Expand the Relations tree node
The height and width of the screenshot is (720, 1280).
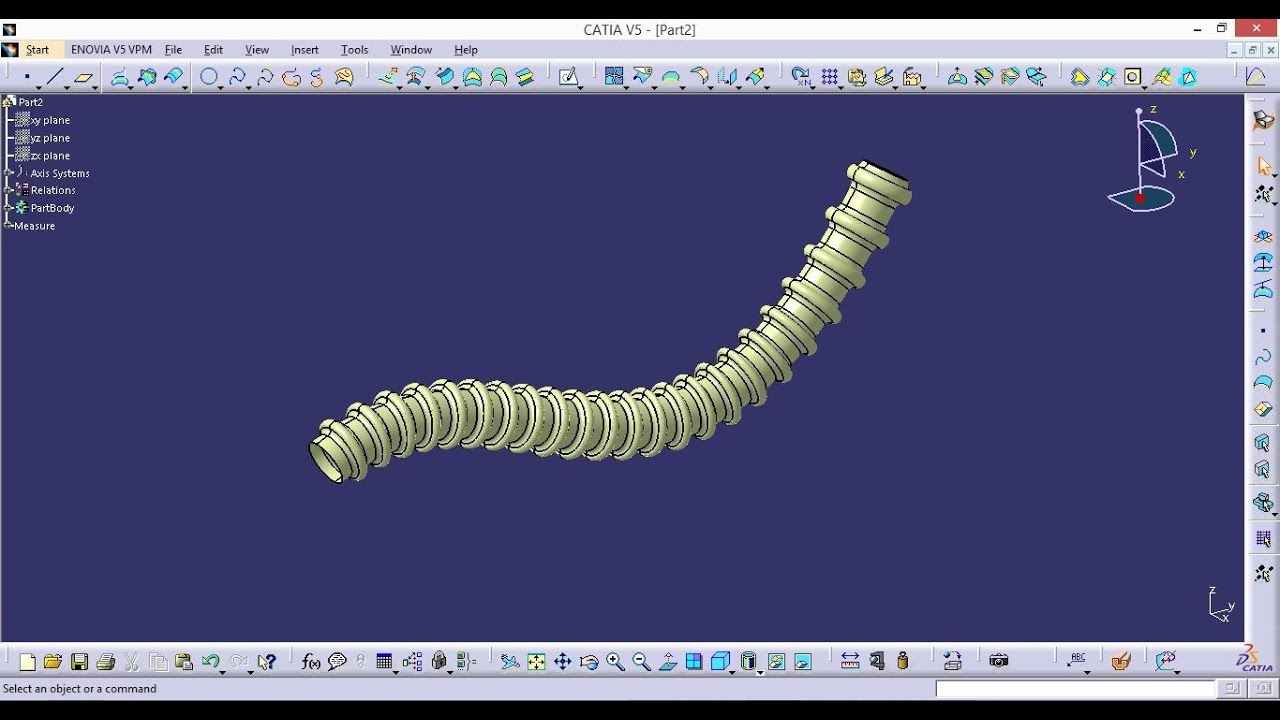[x=7, y=190]
